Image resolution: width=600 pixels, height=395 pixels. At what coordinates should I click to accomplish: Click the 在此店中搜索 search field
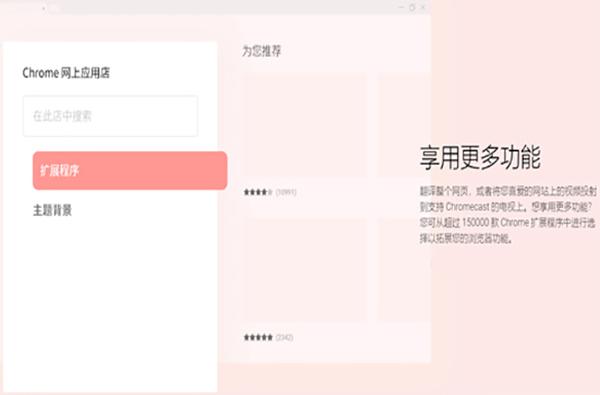110,116
